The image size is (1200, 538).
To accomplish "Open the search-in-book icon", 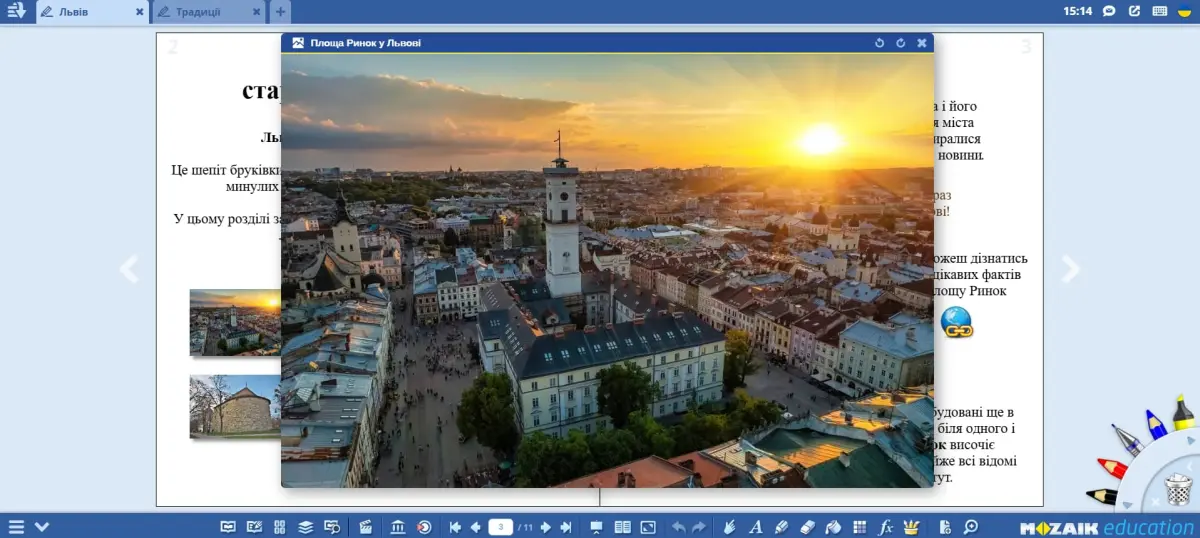I will pos(332,526).
